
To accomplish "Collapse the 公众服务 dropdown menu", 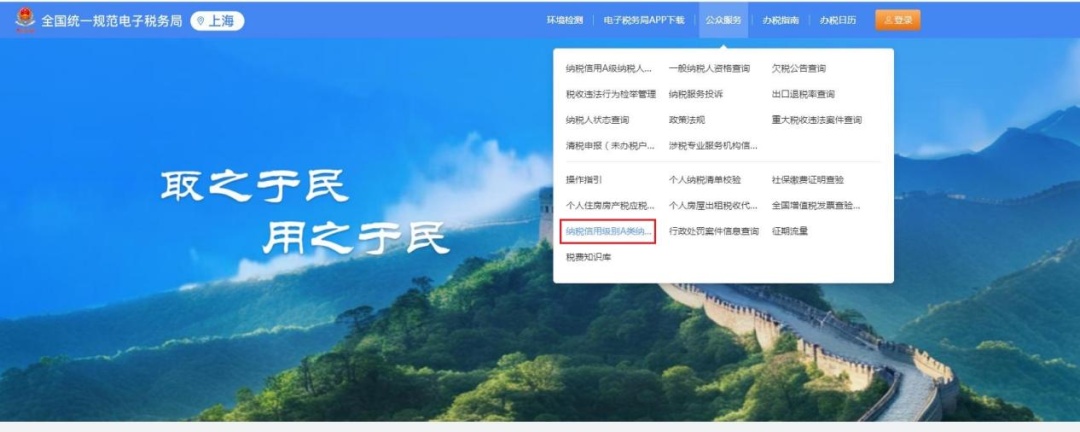I will tap(723, 20).
